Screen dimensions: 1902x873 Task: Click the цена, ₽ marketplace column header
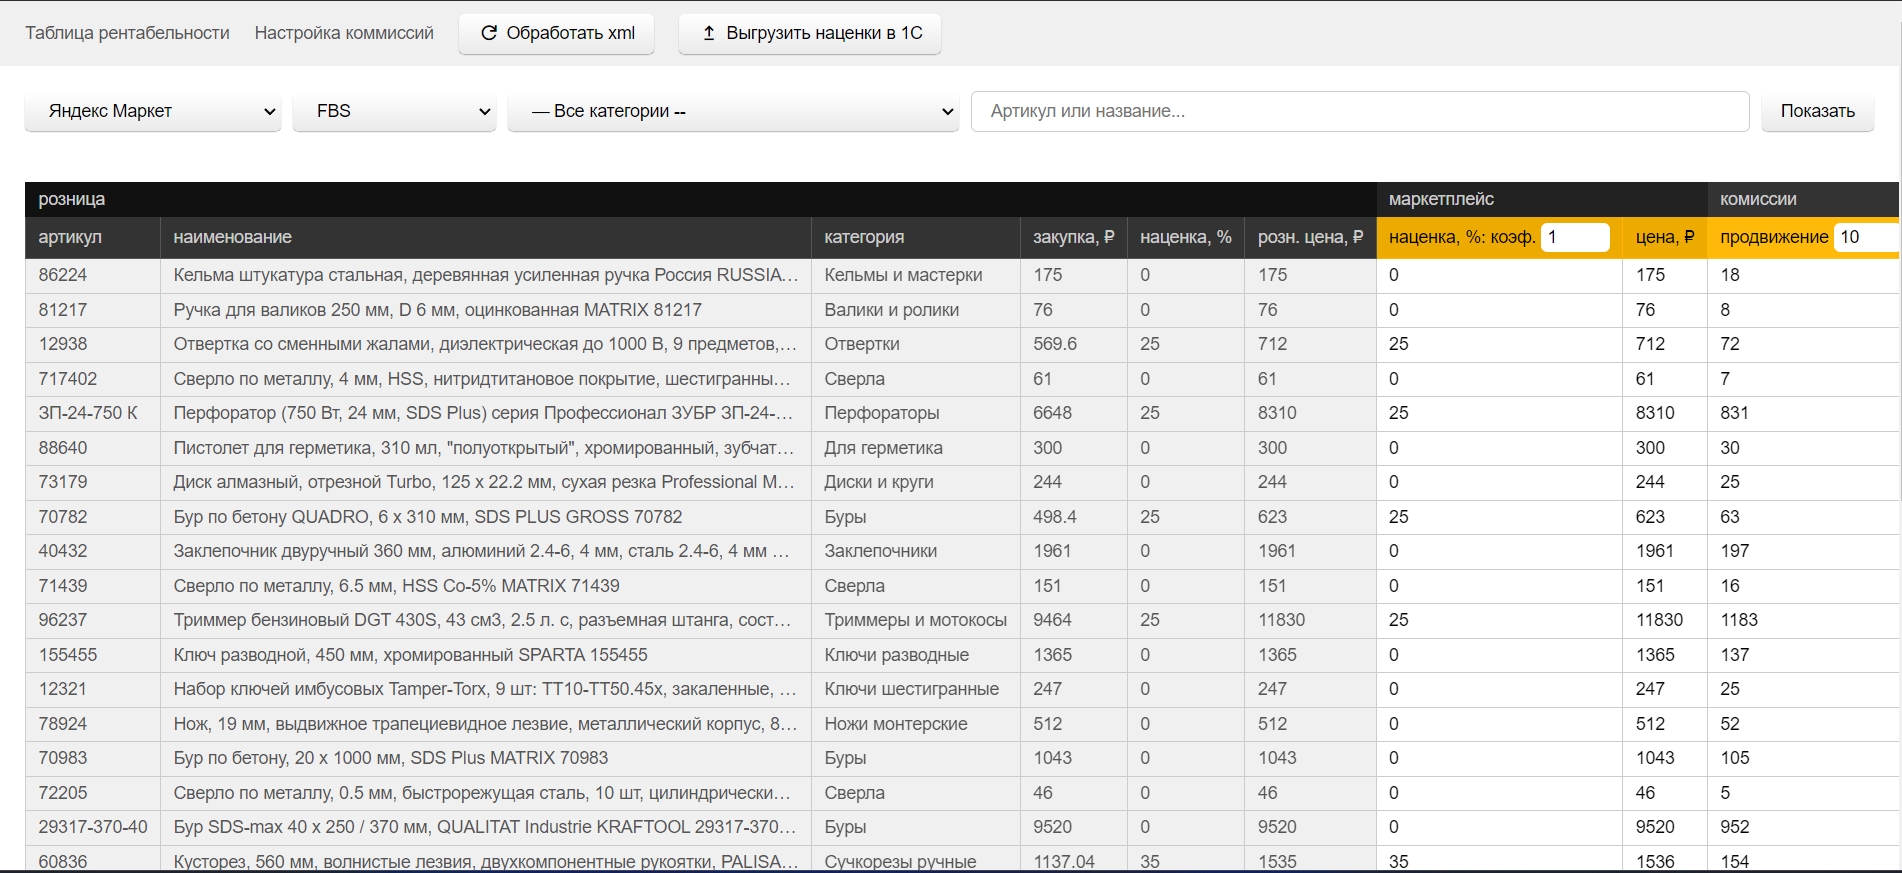click(1664, 237)
